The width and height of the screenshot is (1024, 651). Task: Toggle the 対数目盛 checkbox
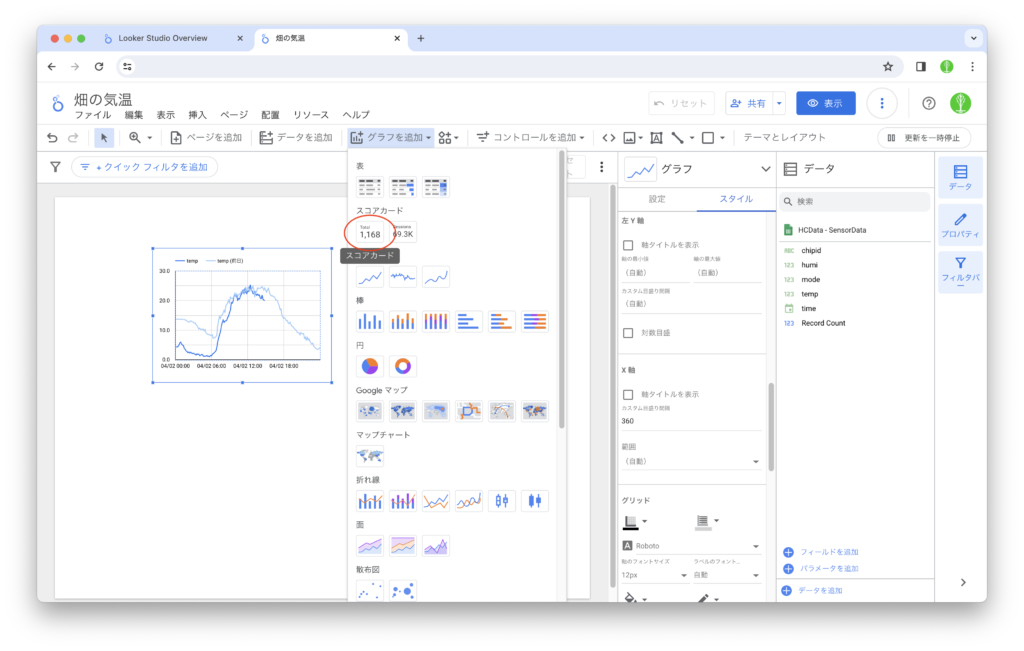click(x=628, y=333)
